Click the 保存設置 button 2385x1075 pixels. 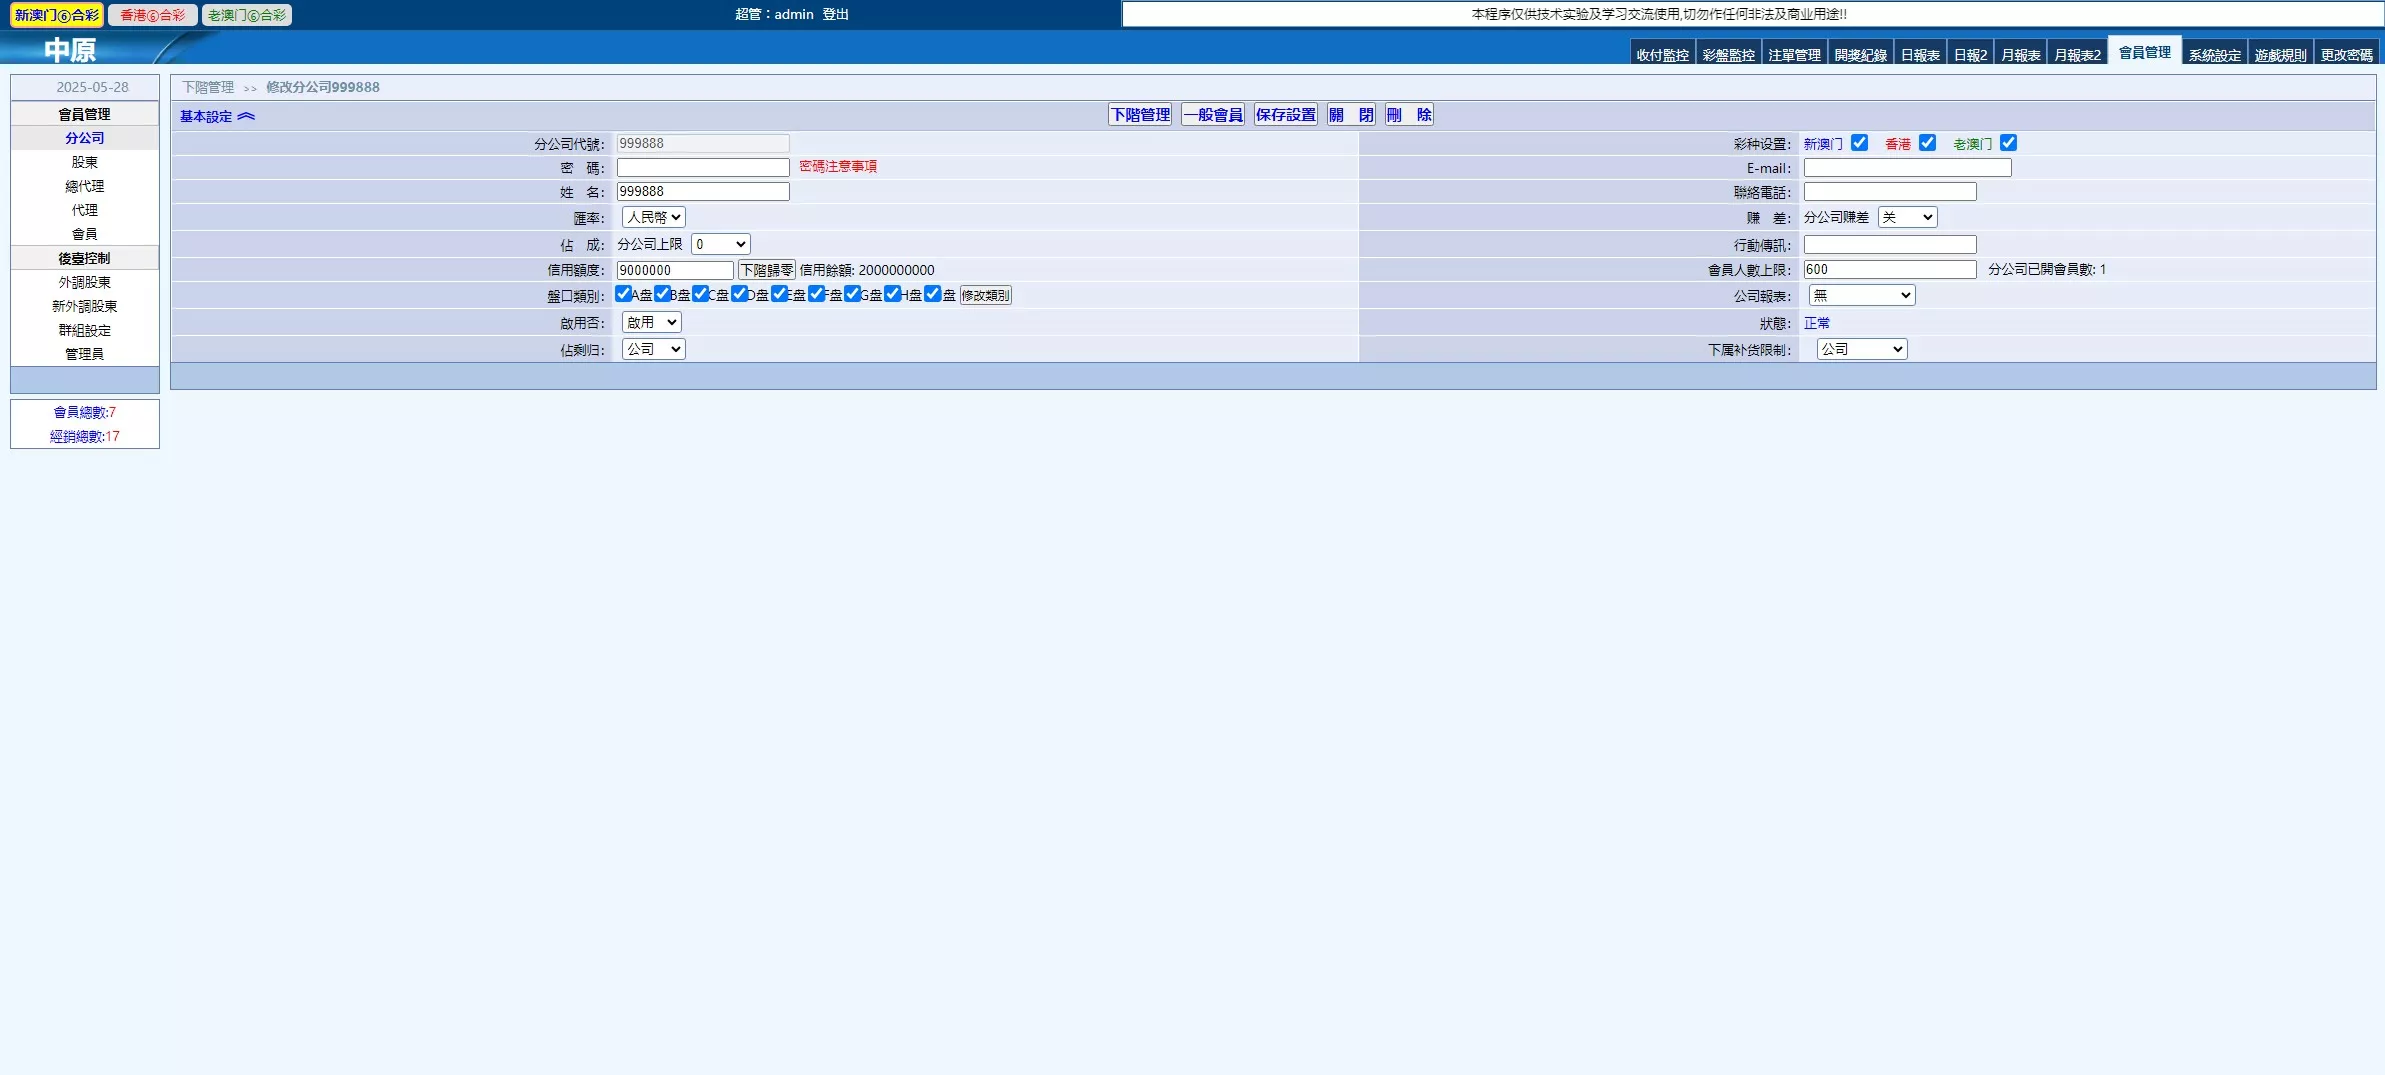coord(1285,115)
